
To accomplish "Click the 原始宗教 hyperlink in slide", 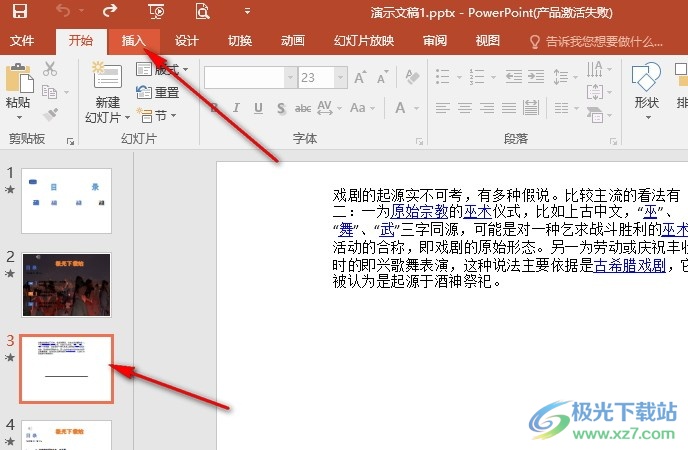I will click(x=419, y=212).
